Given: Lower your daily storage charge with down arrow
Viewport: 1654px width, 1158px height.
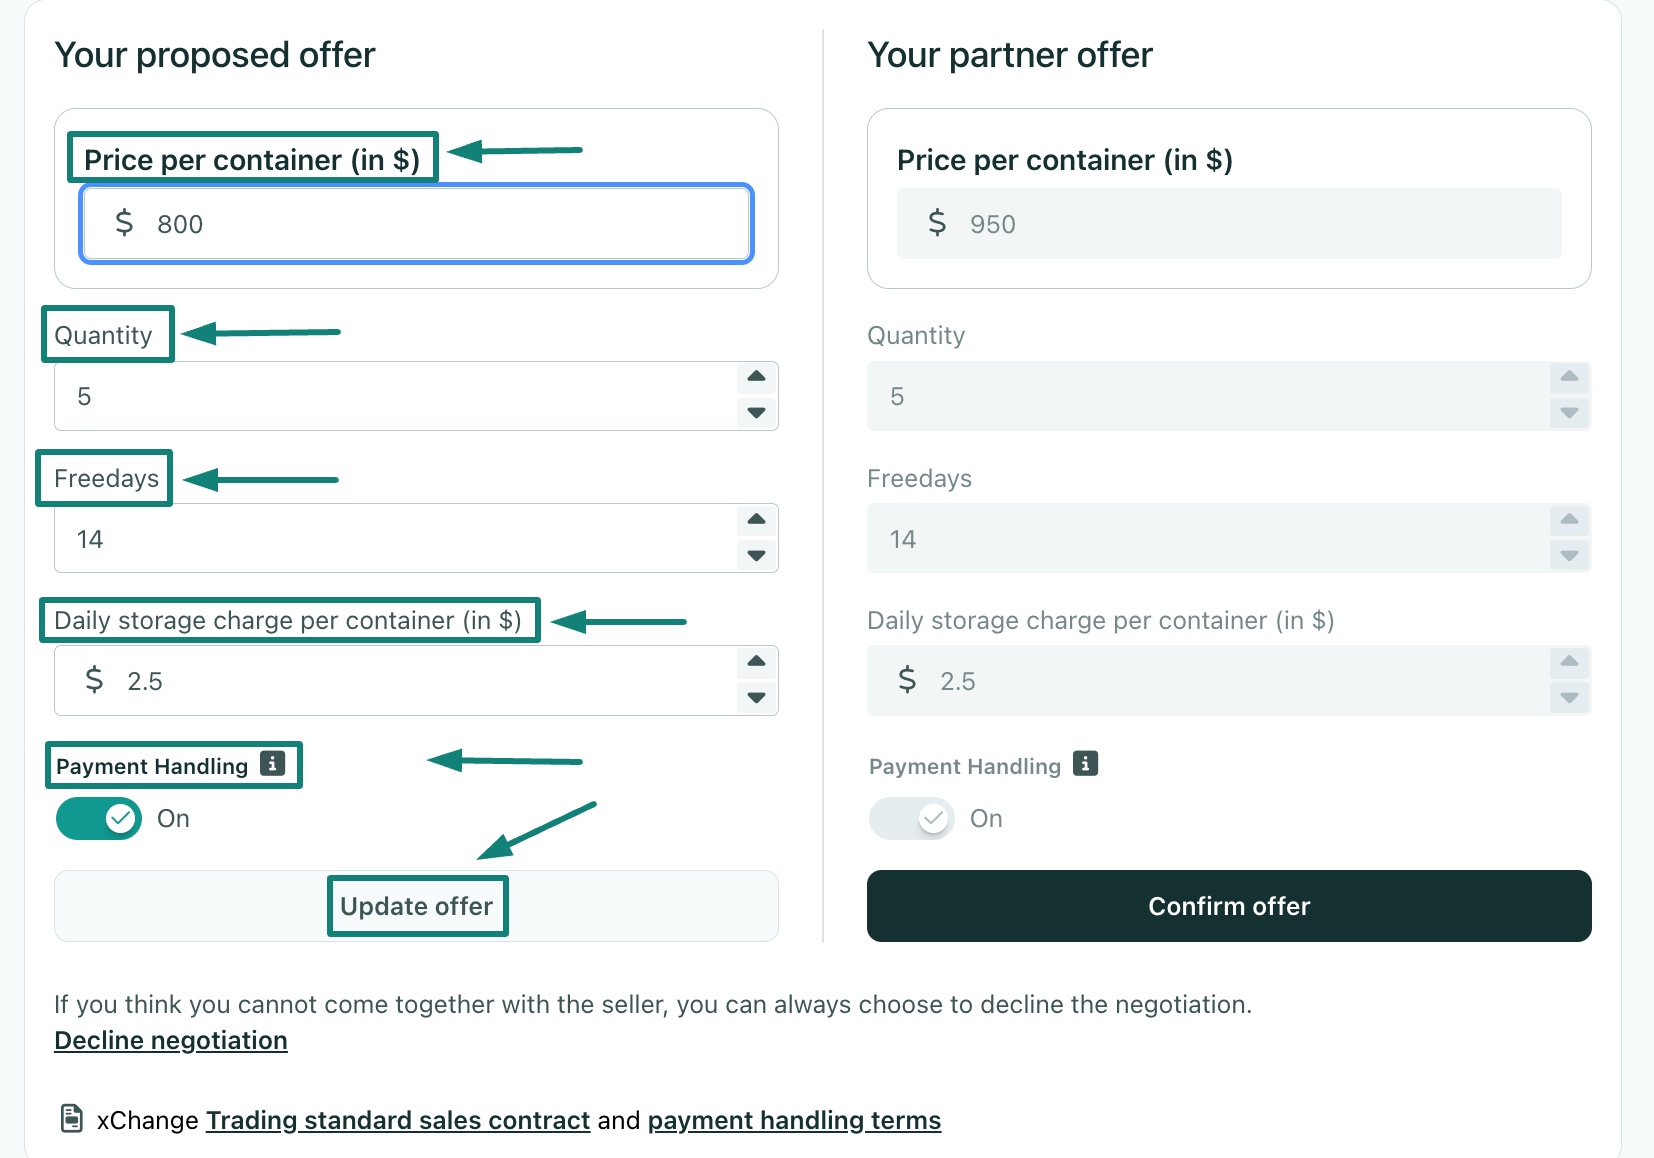Looking at the screenshot, I should [x=756, y=697].
